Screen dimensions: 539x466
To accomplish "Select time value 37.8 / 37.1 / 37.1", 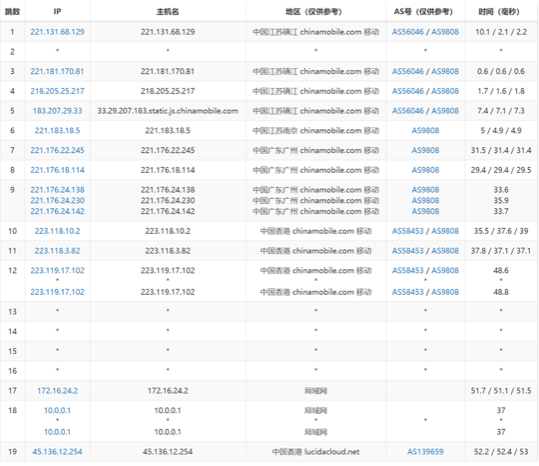I will click(501, 251).
